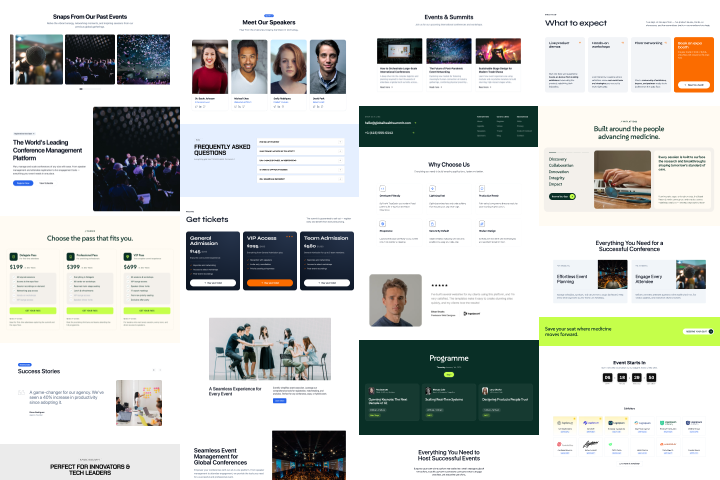
Task: Expand the fifth FAQ question
Action: click(x=300, y=179)
